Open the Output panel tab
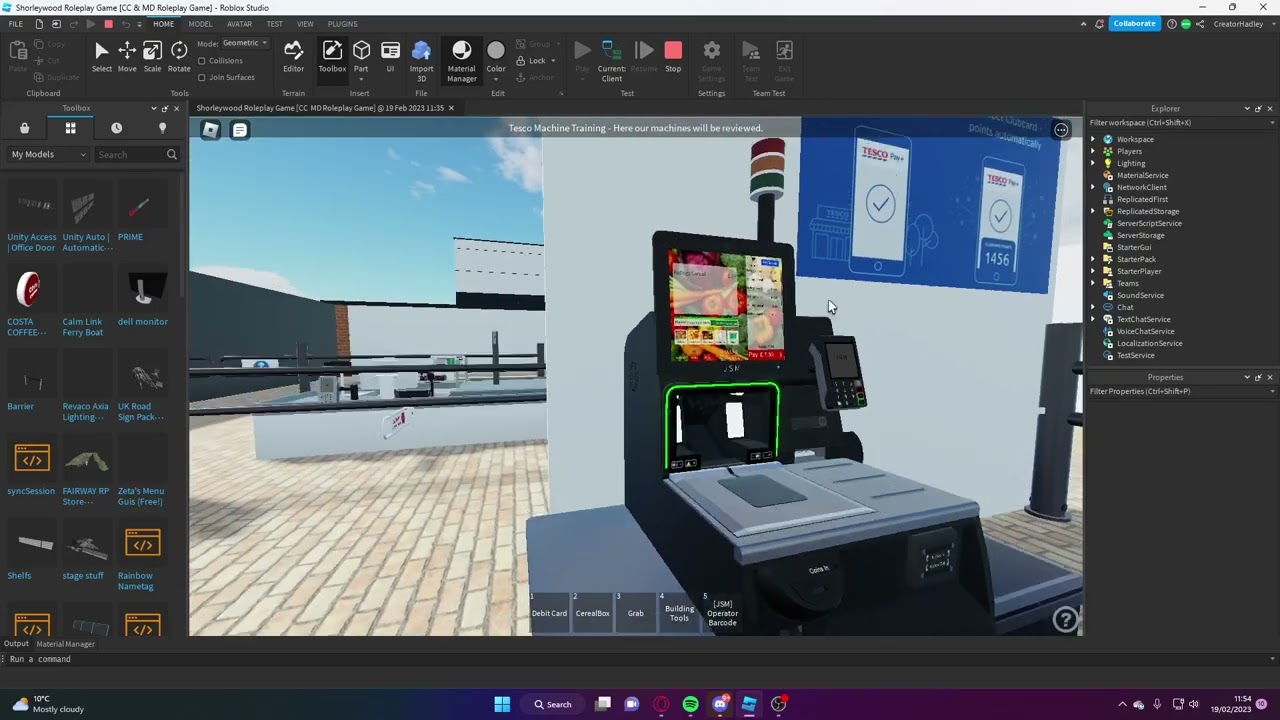This screenshot has width=1280, height=720. tap(16, 644)
